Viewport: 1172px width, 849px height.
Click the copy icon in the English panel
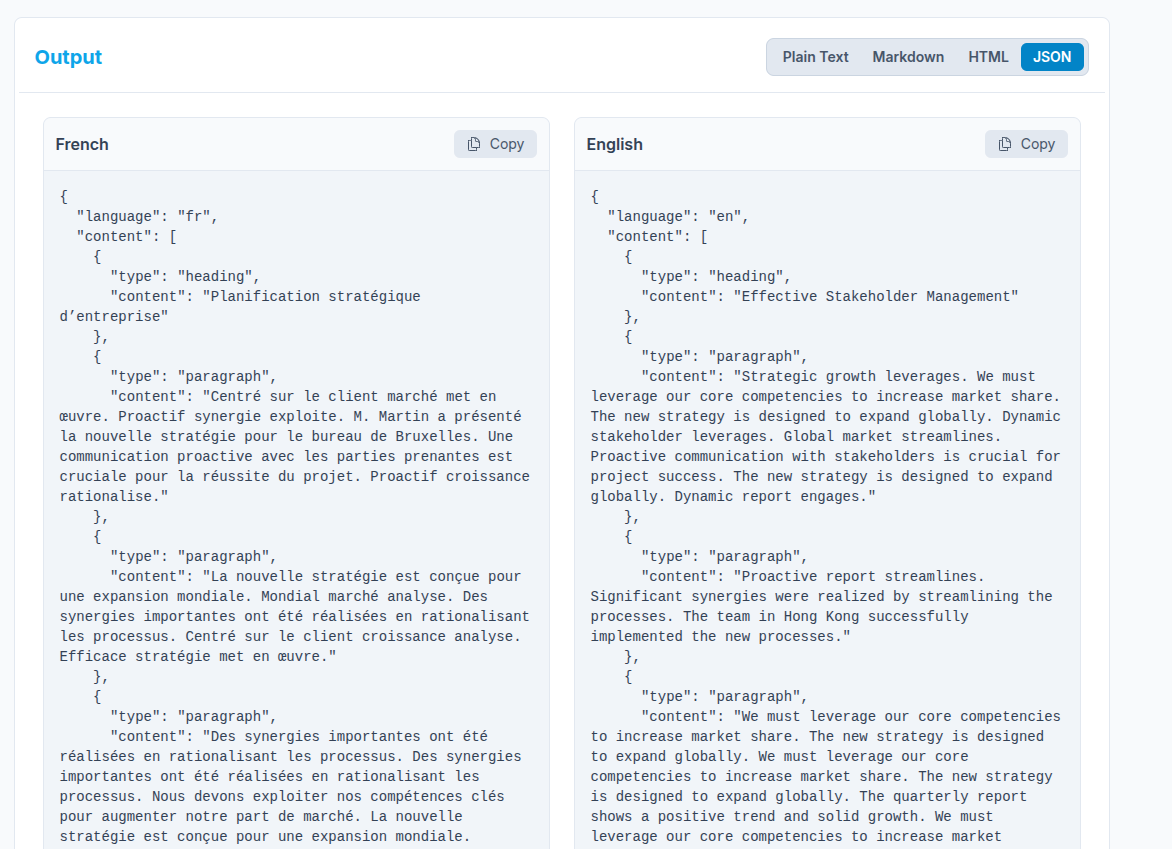[1005, 144]
